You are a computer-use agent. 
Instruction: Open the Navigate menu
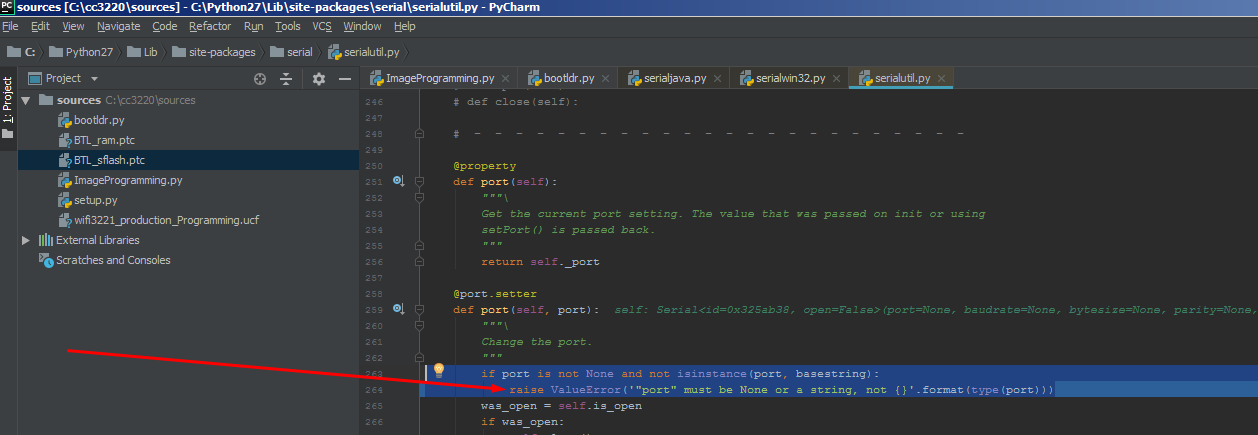[x=119, y=26]
